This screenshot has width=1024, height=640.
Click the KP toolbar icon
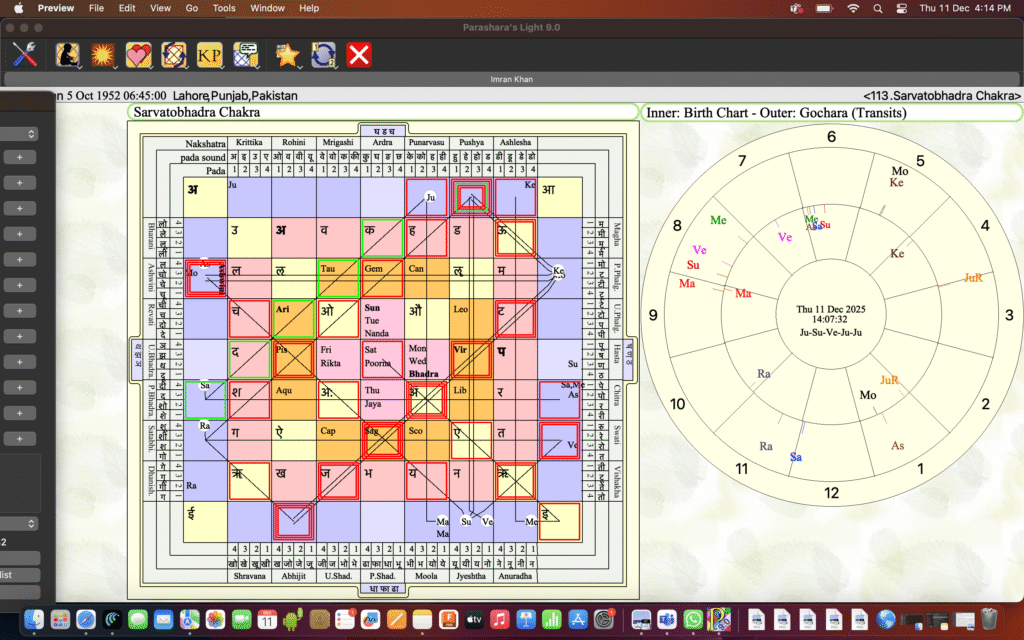(209, 54)
